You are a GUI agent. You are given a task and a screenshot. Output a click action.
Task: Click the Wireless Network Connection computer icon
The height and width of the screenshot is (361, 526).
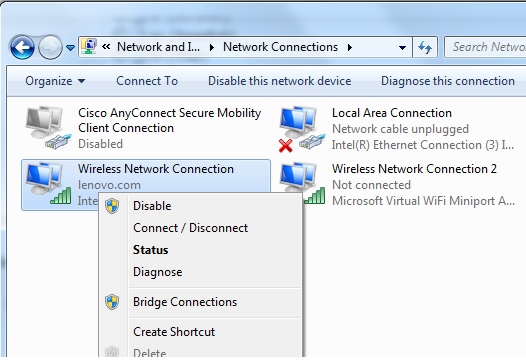tap(49, 183)
